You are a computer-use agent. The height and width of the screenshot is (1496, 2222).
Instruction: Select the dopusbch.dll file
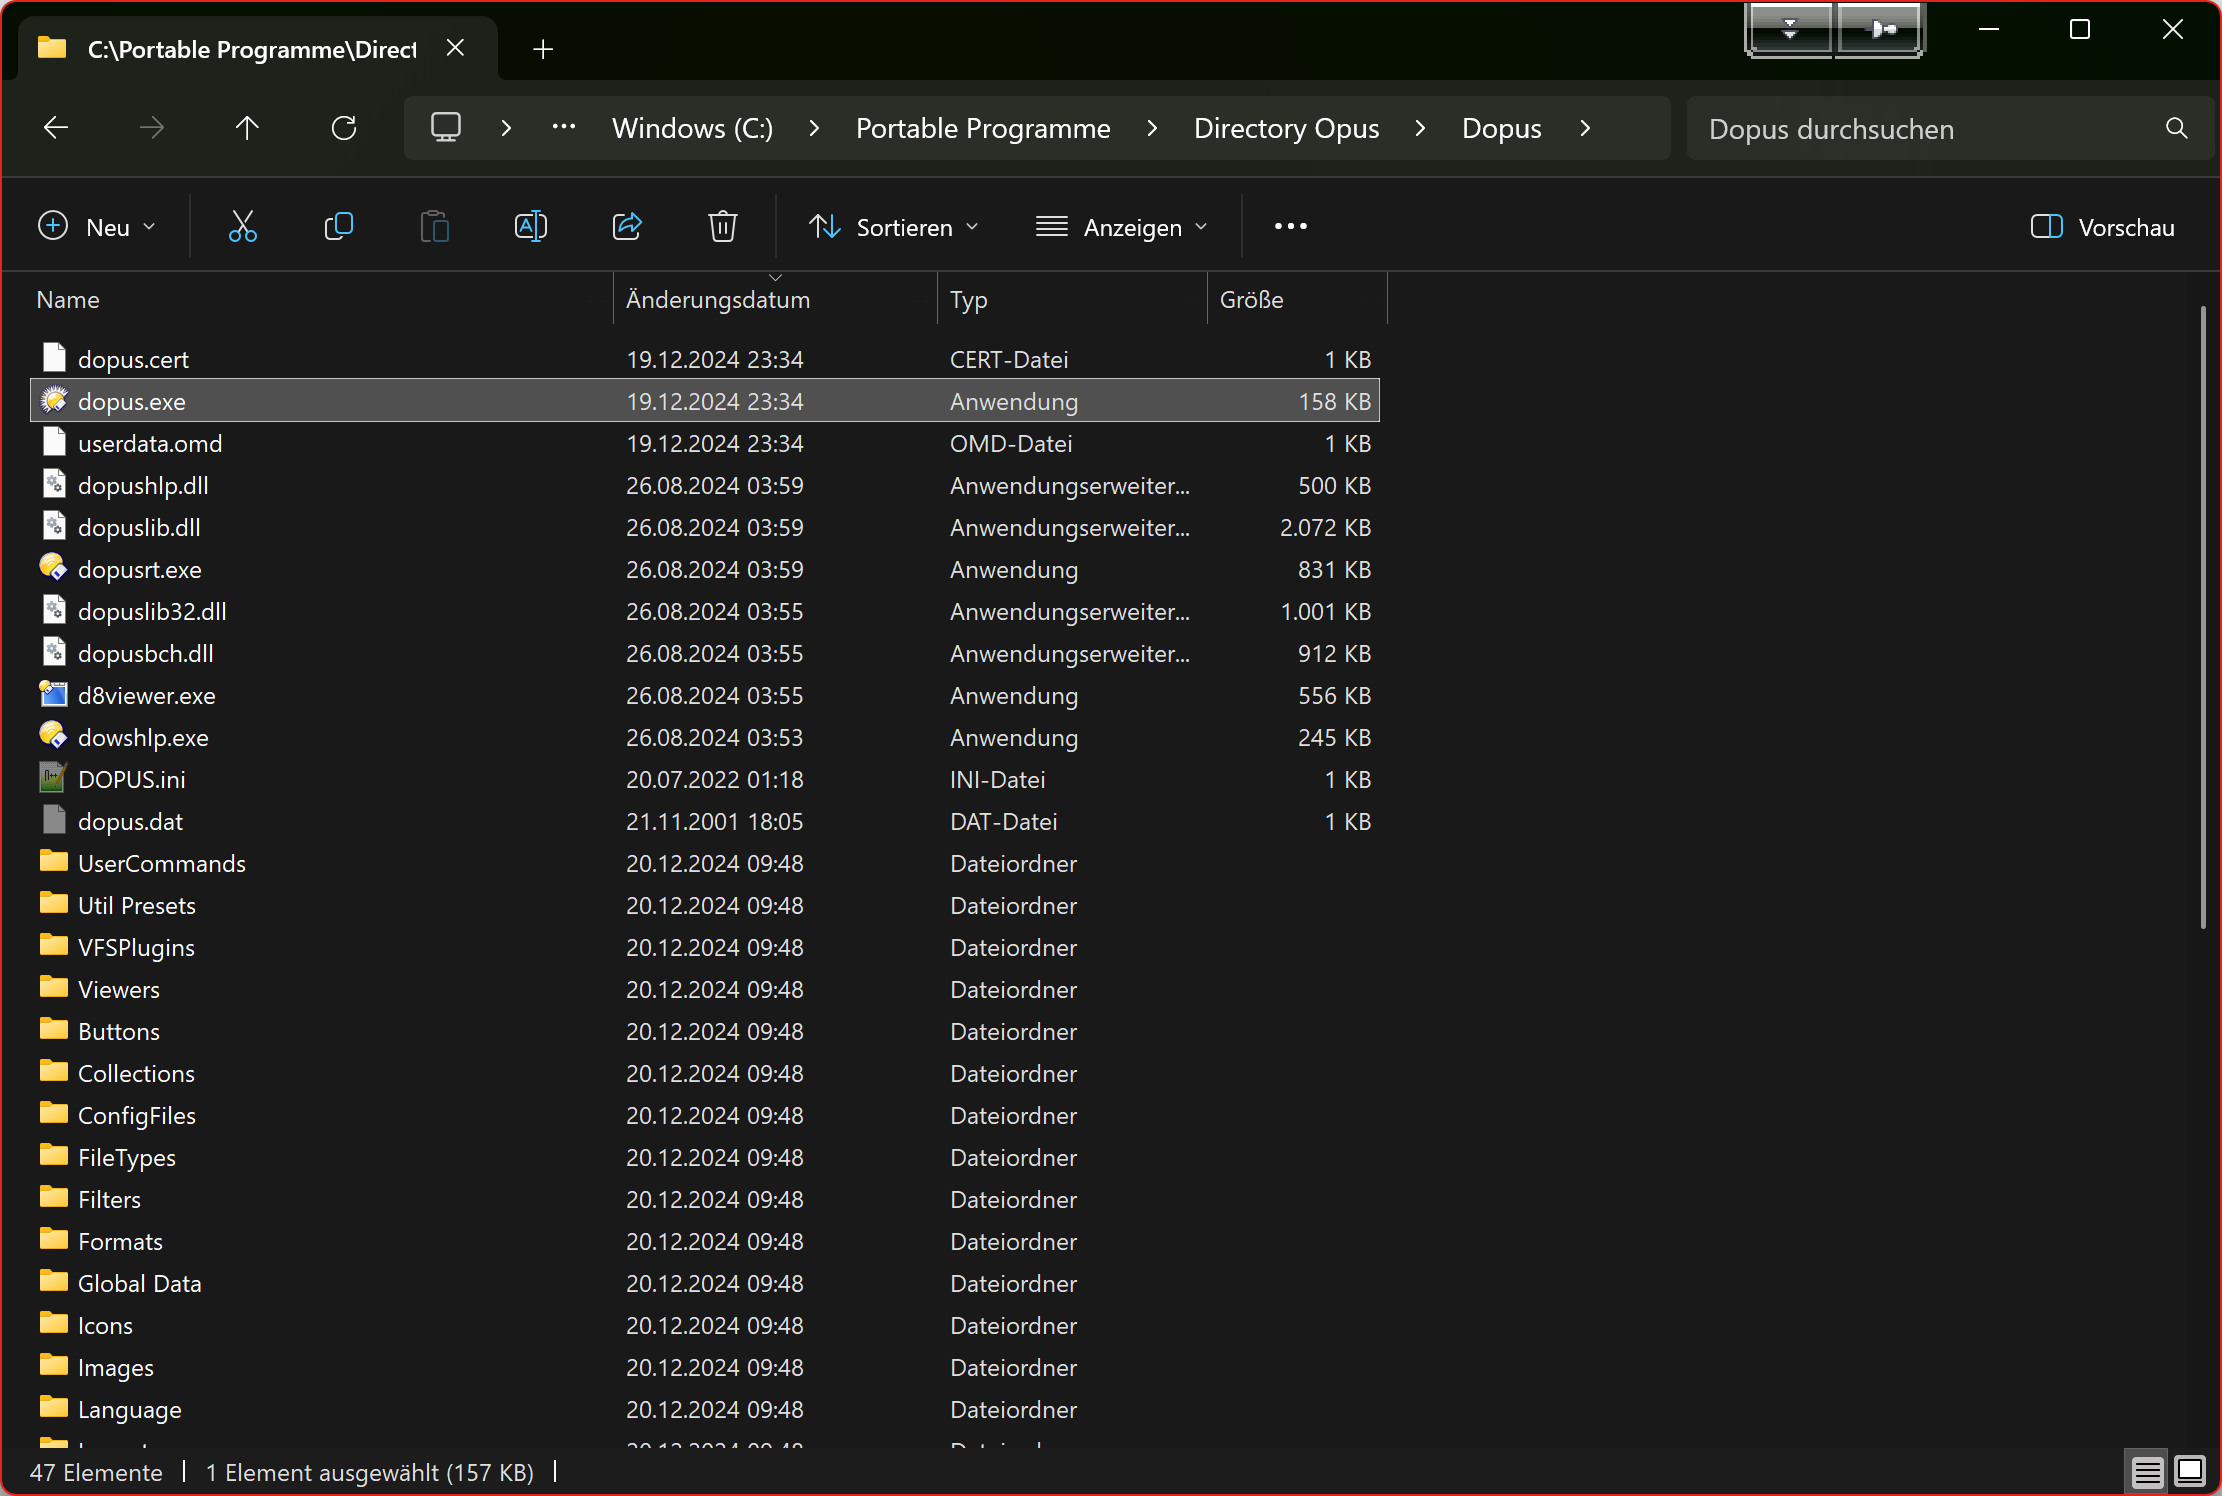tap(705, 653)
